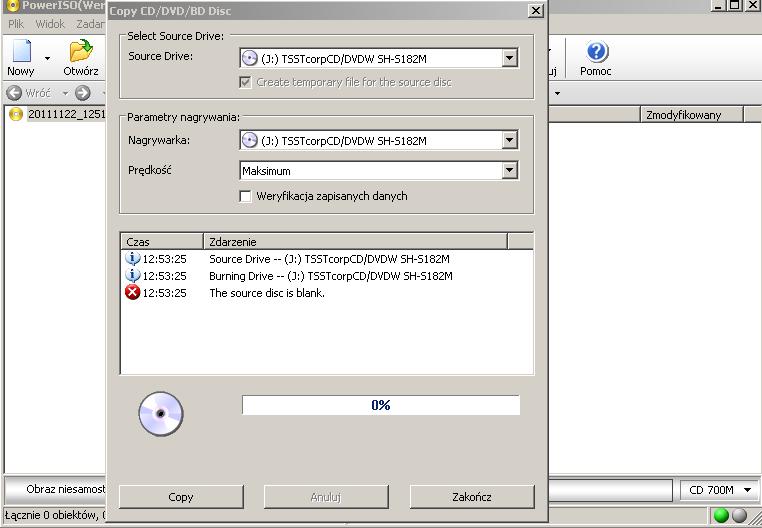Expand the Prędkość speed dropdown

pos(509,171)
